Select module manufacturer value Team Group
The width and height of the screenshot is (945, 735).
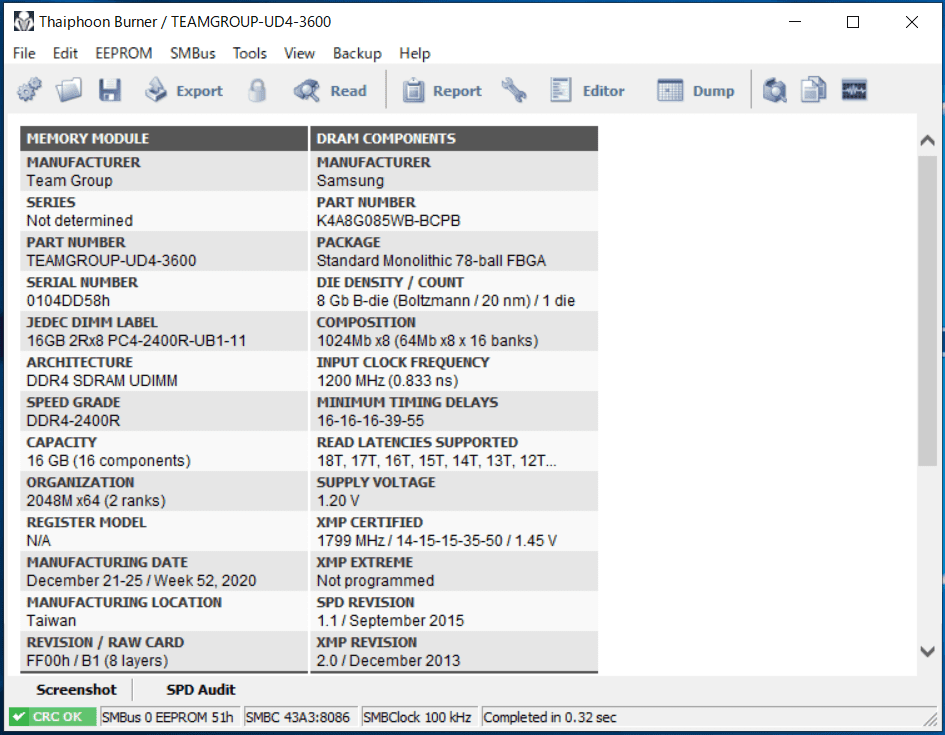coord(69,181)
